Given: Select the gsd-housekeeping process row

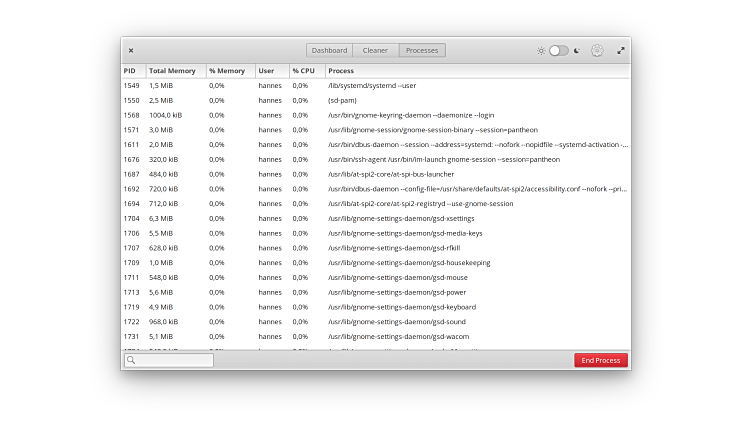Looking at the screenshot, I should (409, 263).
